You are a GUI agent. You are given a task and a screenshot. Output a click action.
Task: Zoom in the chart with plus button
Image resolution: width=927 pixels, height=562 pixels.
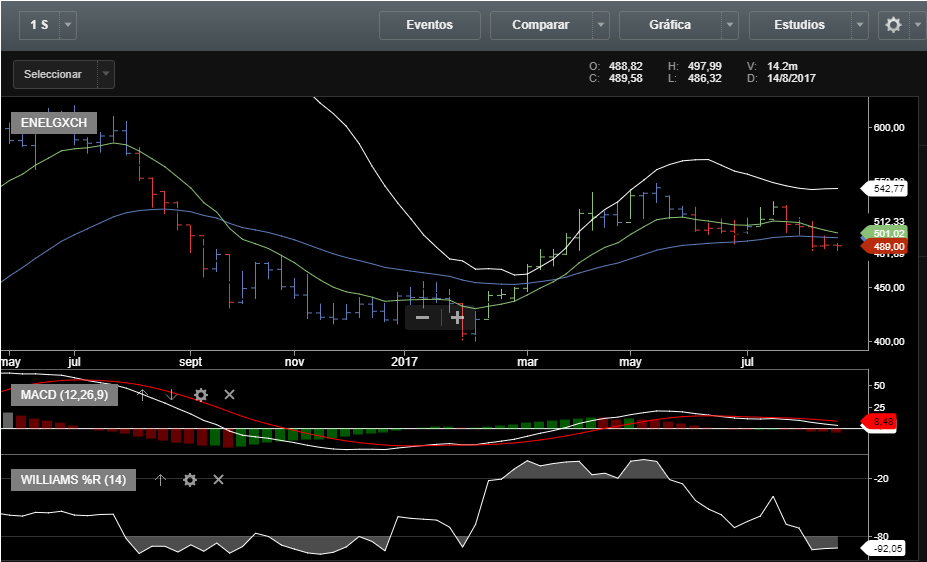457,317
